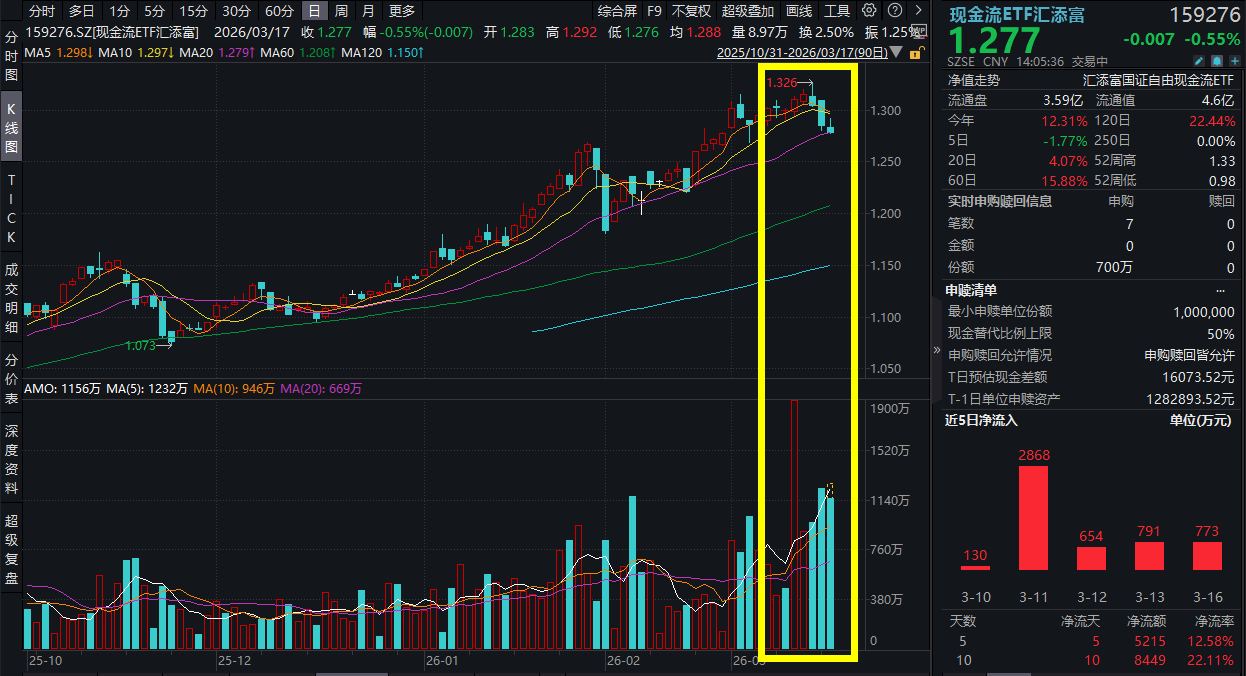The image size is (1246, 676).
Task: Open chart settings gear icon
Action: pos(869,11)
